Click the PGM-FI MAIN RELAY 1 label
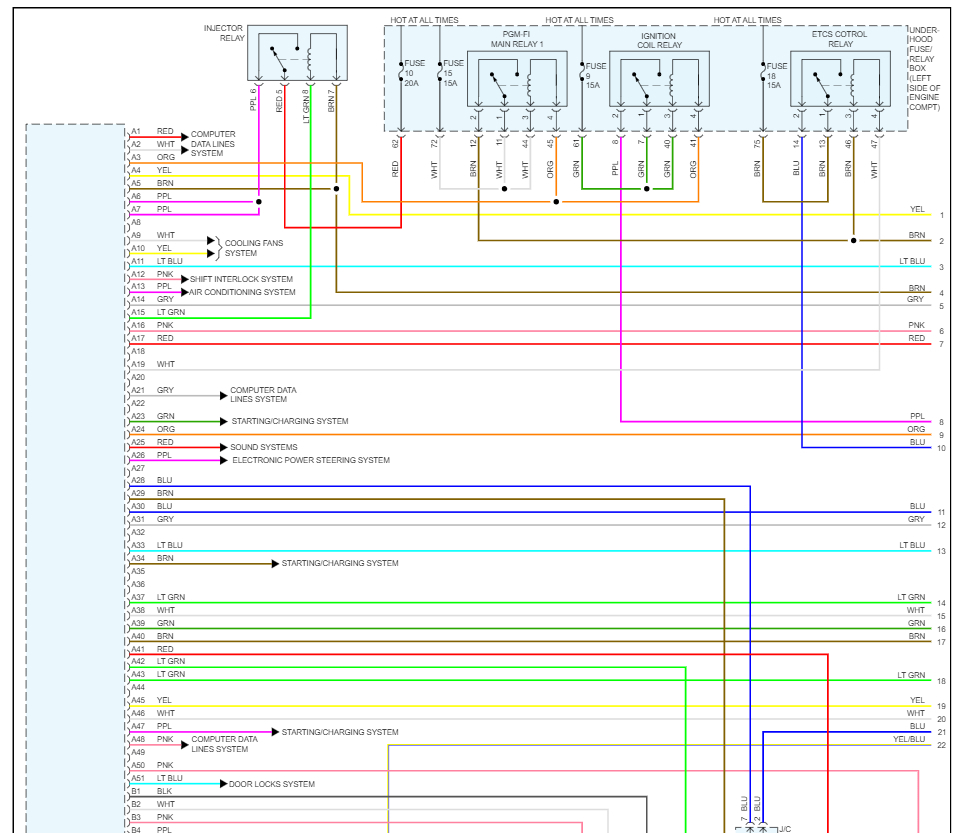 (x=516, y=39)
